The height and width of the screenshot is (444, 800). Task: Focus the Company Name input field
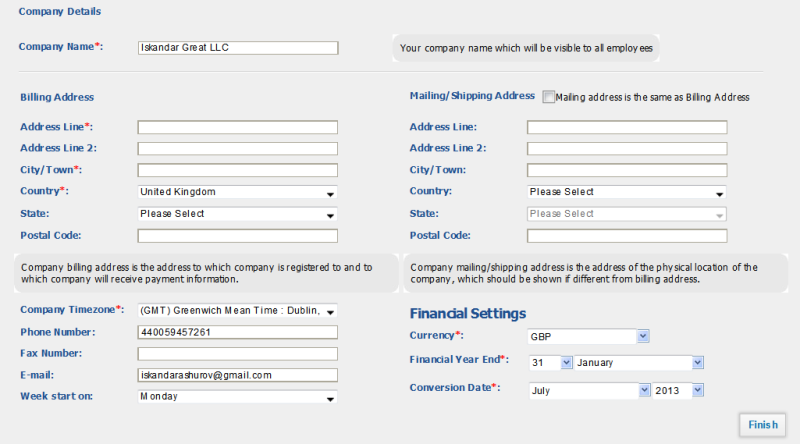(x=238, y=48)
